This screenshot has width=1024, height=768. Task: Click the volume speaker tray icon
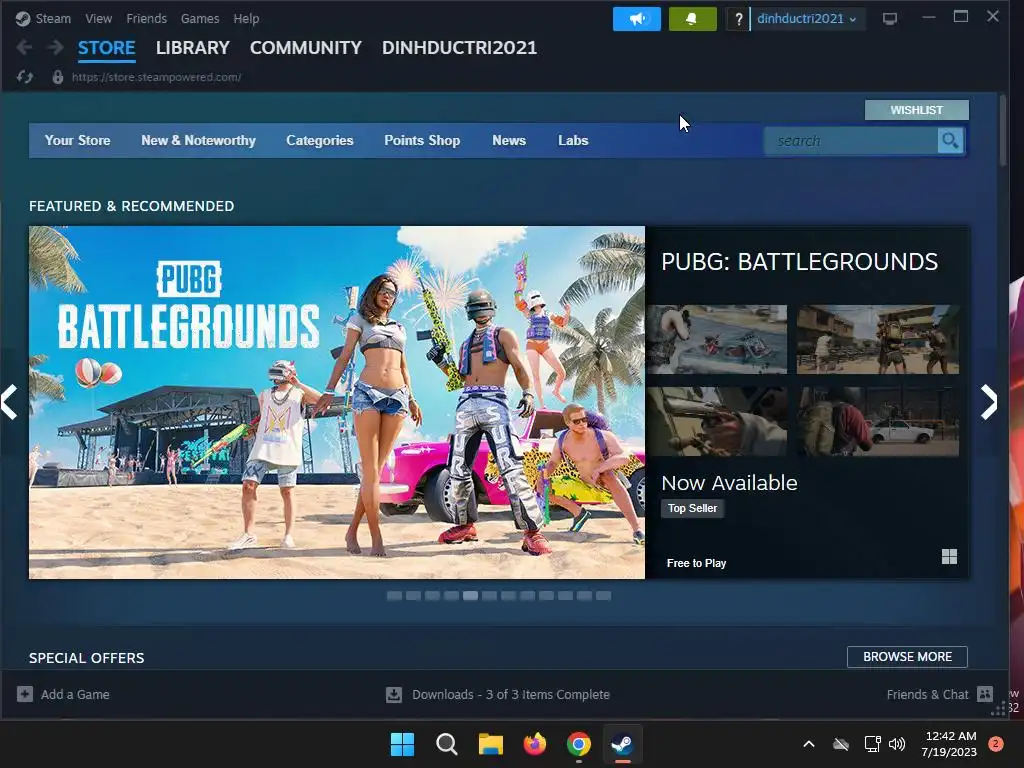point(897,744)
